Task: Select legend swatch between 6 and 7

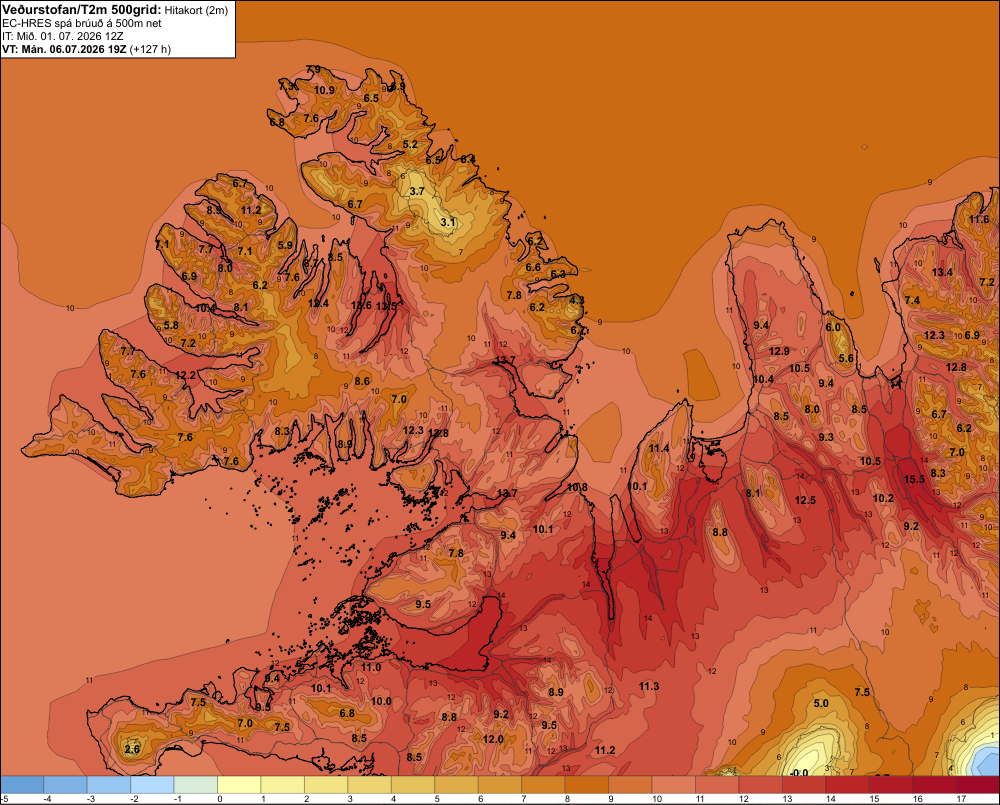Action: 500,785
